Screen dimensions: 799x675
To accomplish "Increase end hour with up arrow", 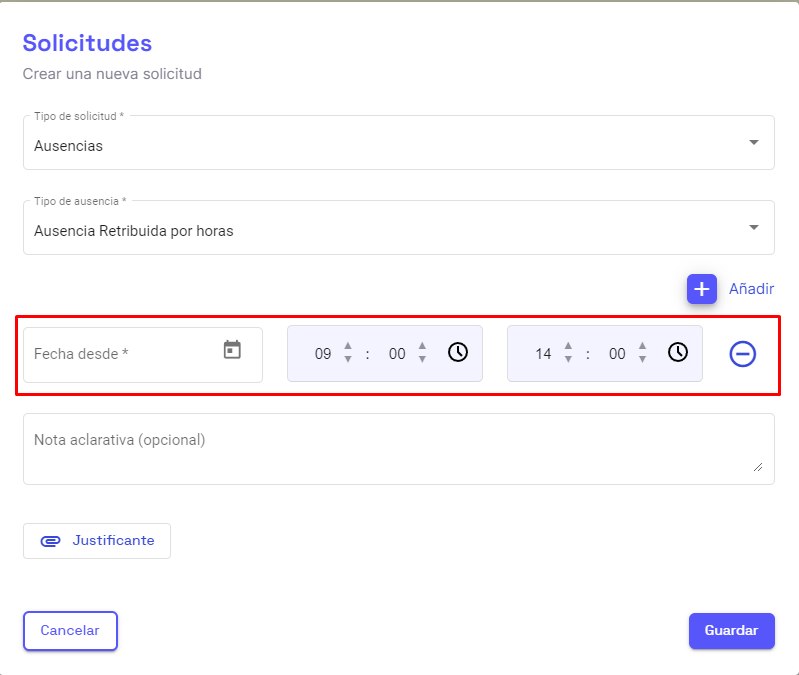I will point(568,346).
